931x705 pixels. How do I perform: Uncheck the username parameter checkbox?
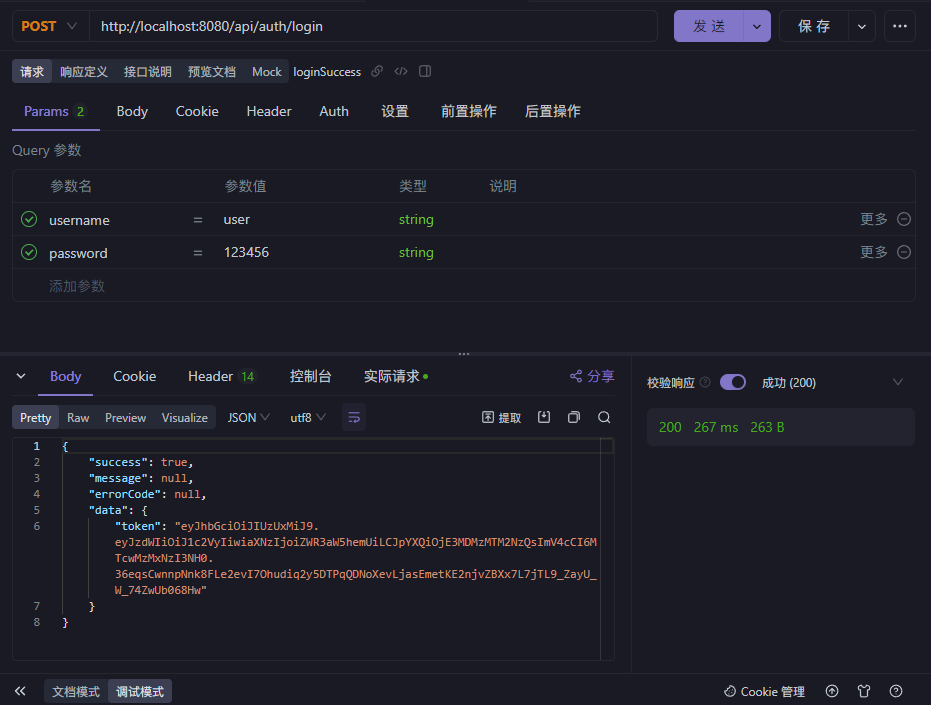tap(29, 219)
